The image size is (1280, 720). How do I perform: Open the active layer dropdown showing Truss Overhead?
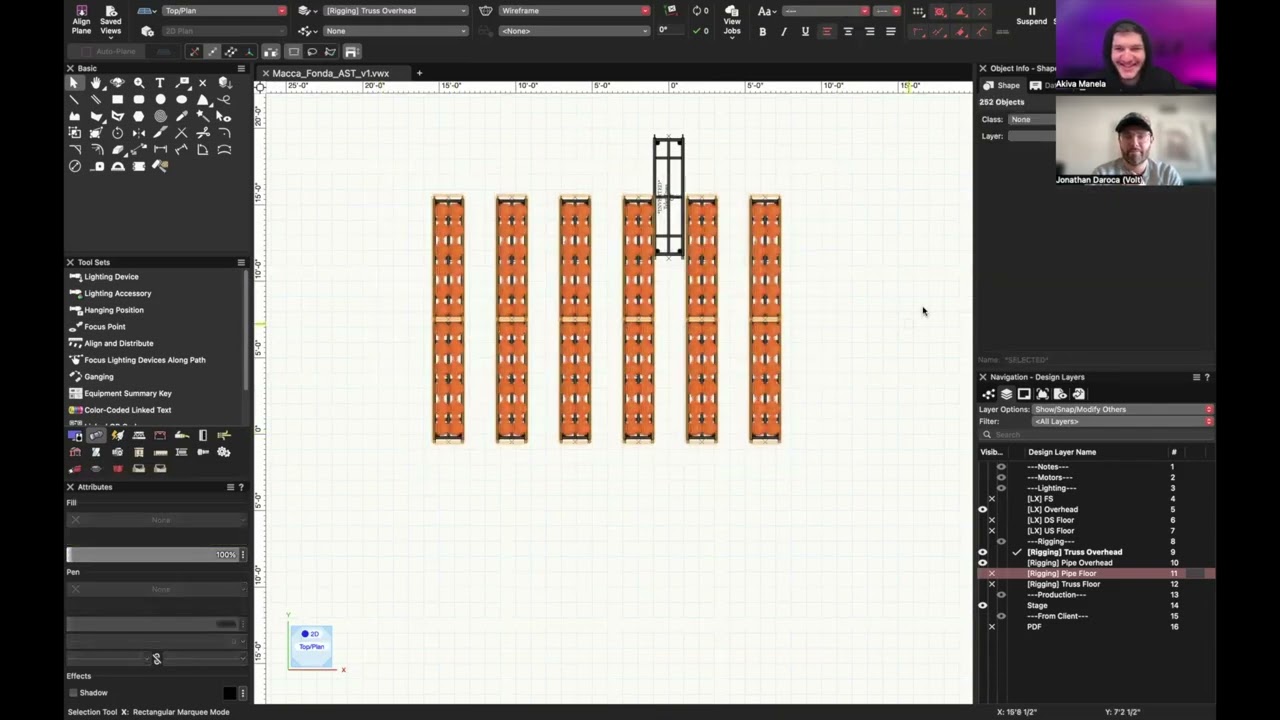tap(395, 11)
